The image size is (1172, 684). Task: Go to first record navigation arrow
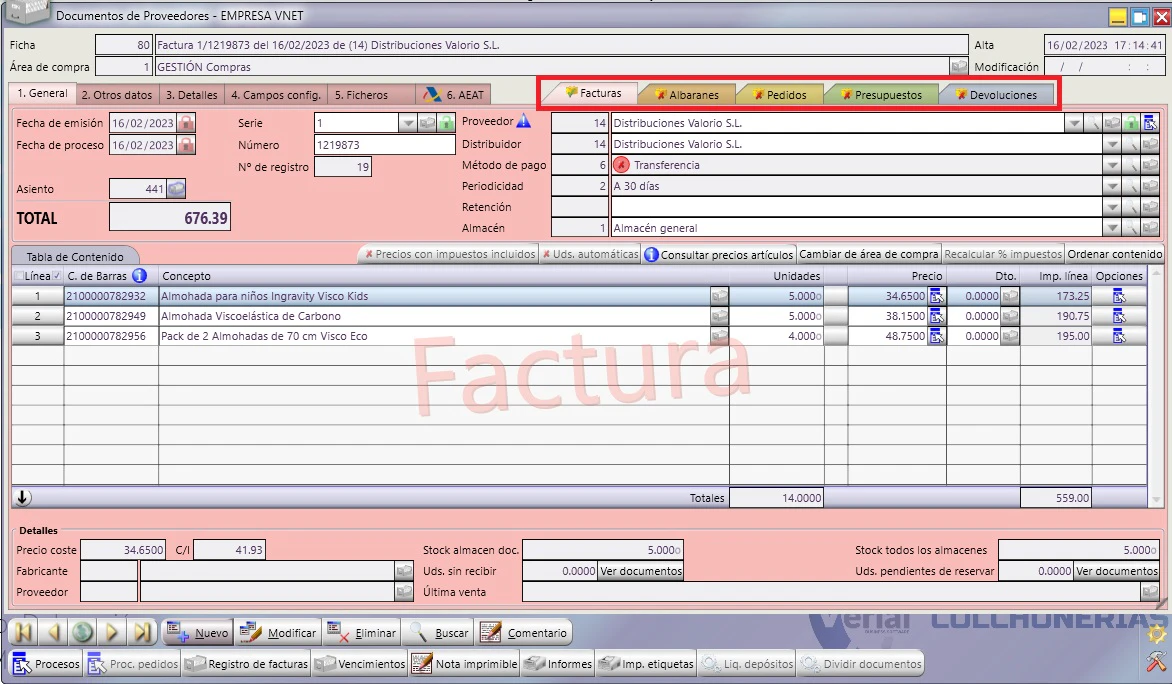(x=23, y=632)
